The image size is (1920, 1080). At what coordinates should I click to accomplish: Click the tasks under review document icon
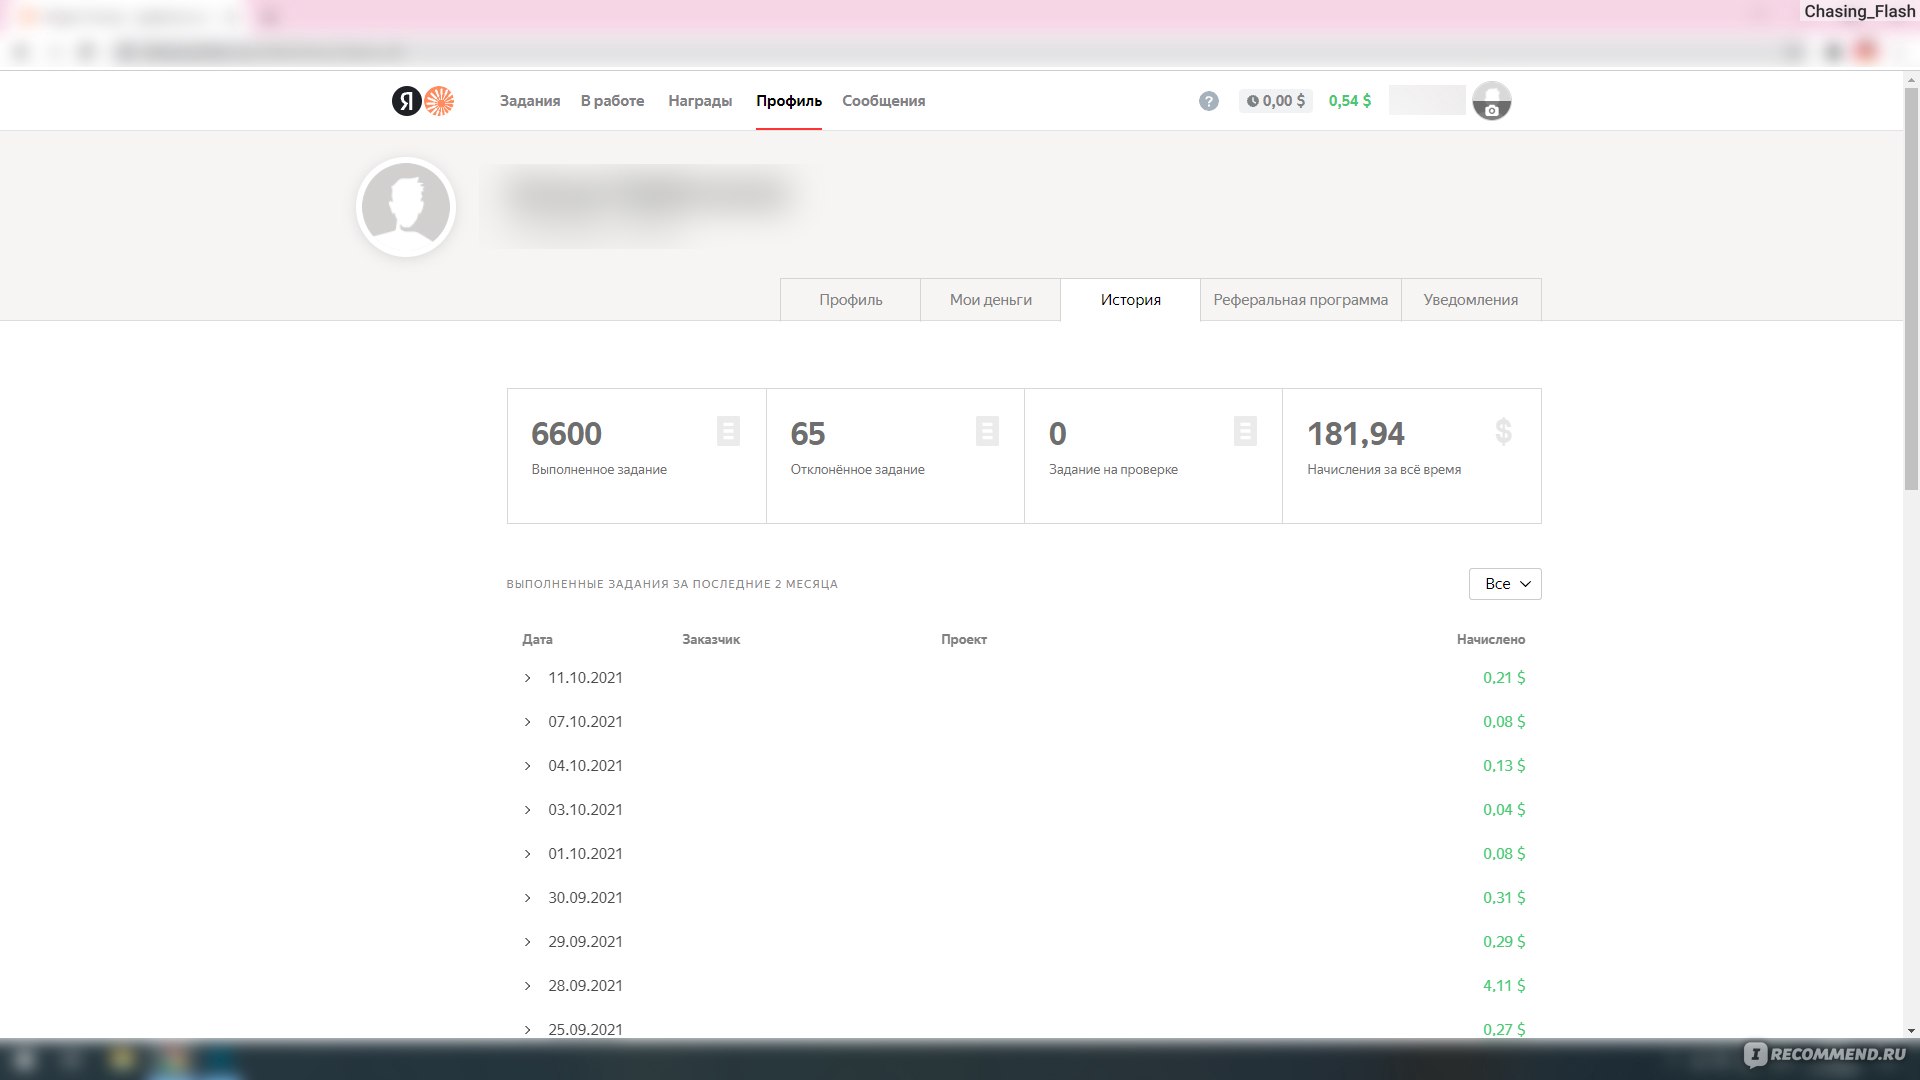pyautogui.click(x=1245, y=431)
